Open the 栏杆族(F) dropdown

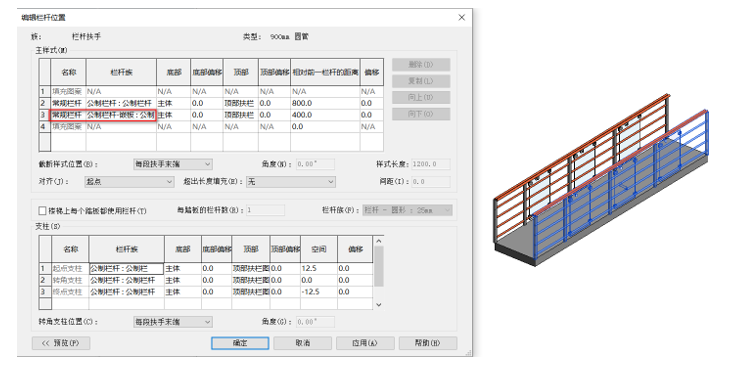pos(407,210)
